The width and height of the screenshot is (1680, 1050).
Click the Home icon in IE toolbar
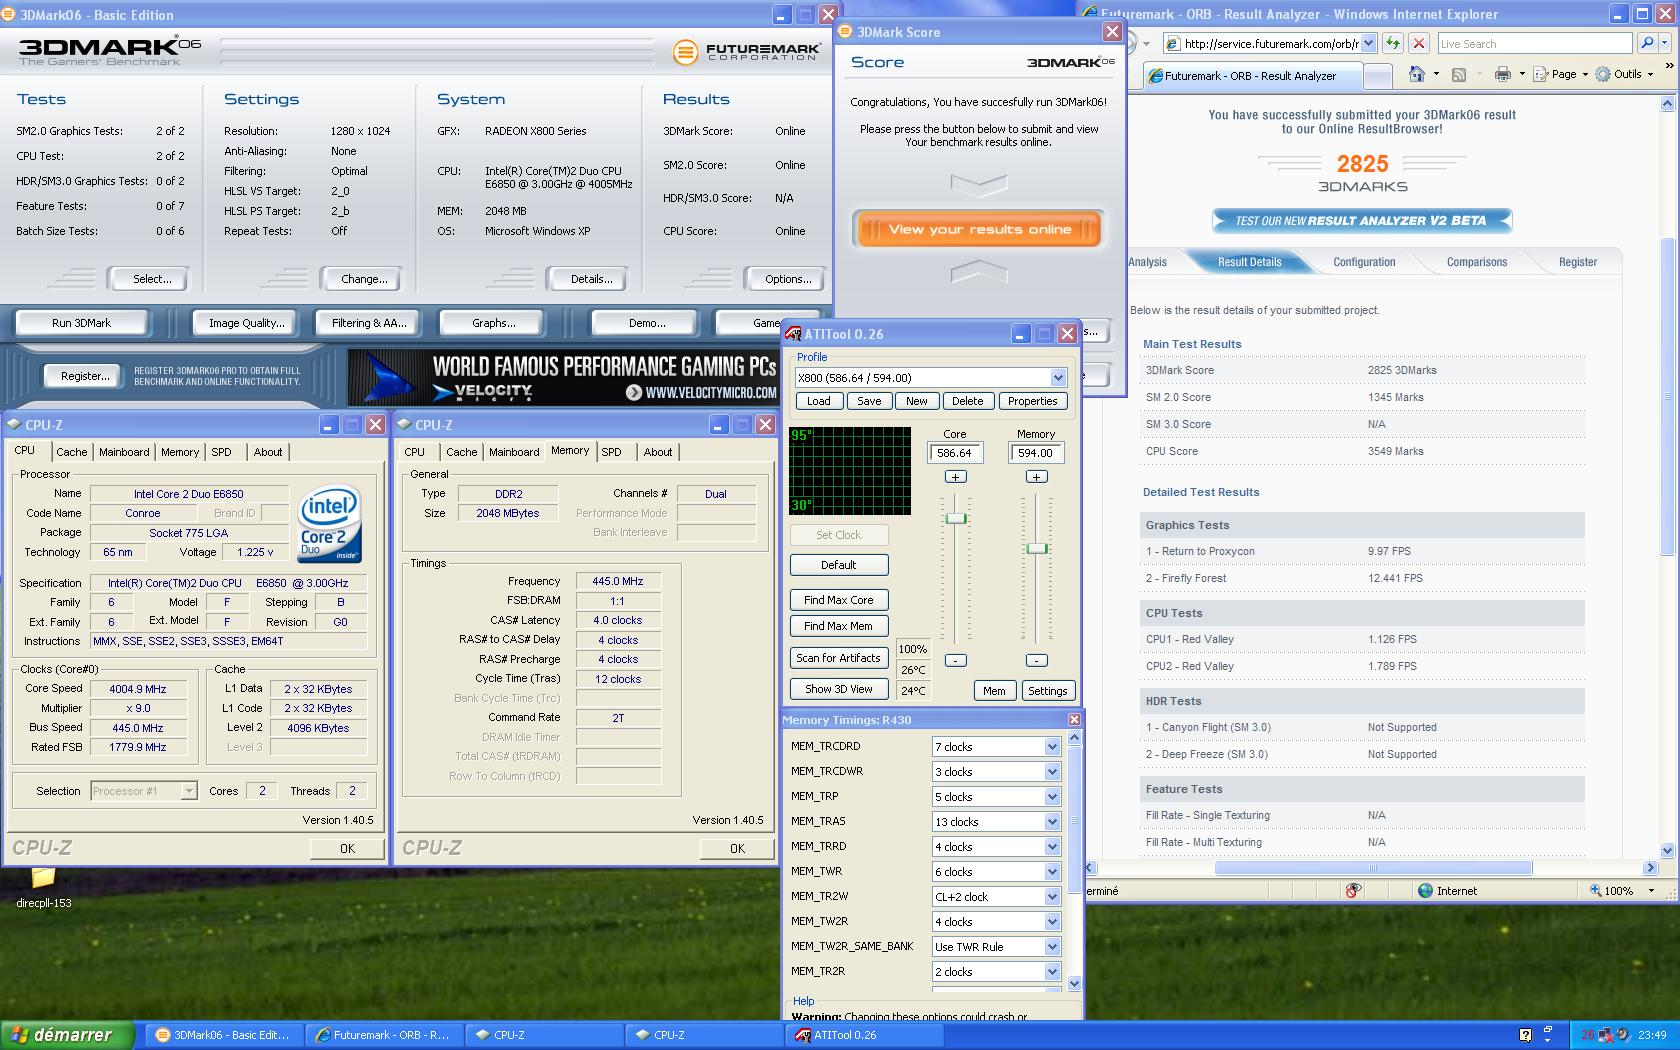[1416, 74]
